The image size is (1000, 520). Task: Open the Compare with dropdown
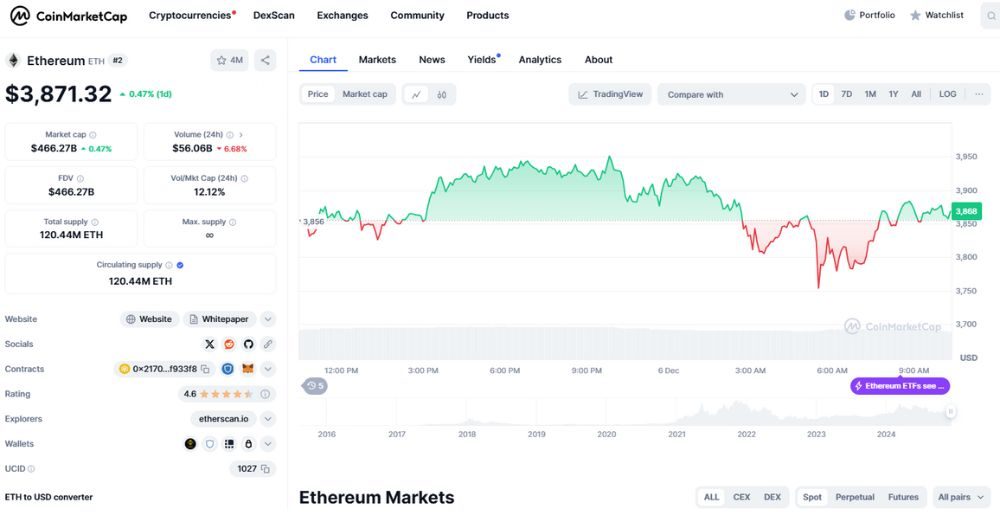coord(731,94)
